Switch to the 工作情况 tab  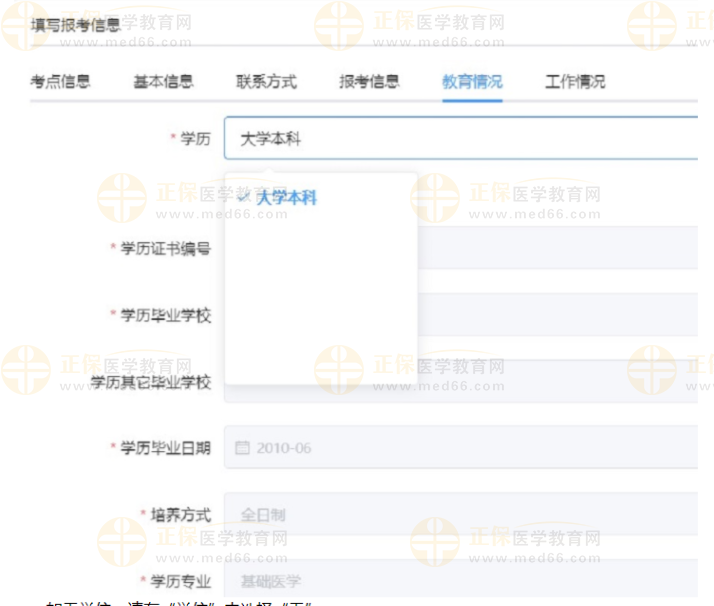coord(575,82)
